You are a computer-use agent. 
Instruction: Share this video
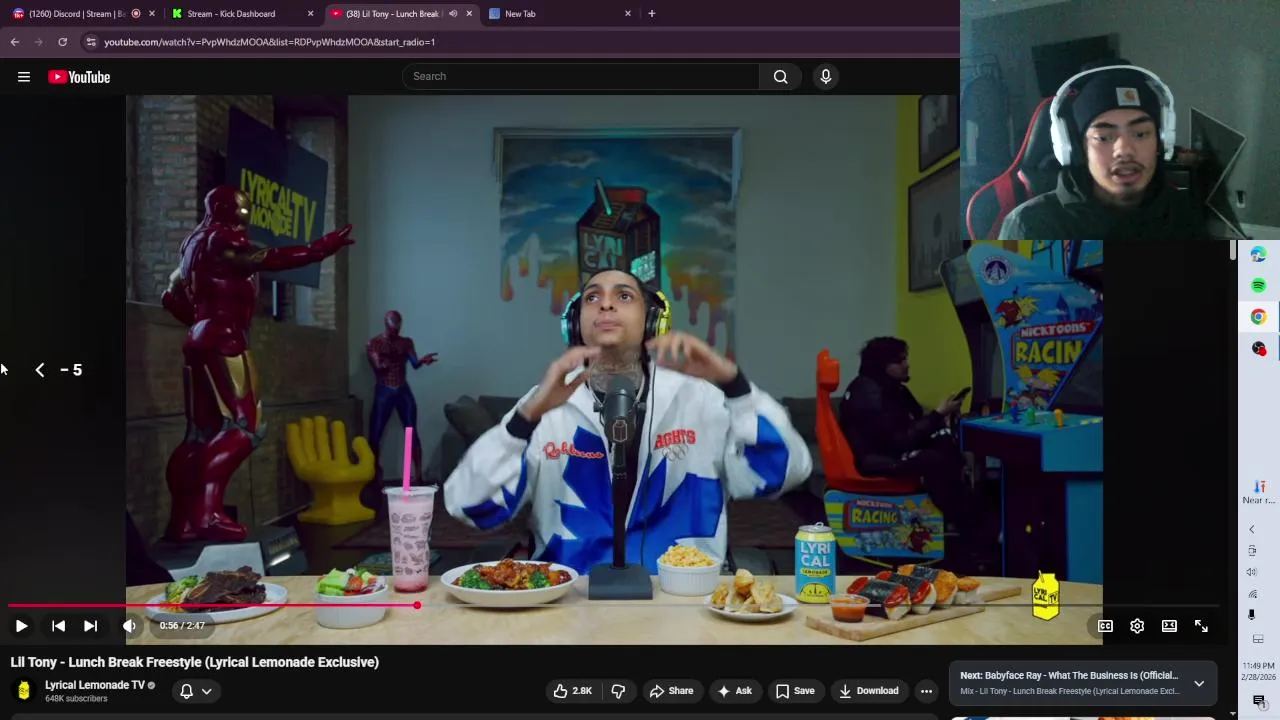pos(671,691)
